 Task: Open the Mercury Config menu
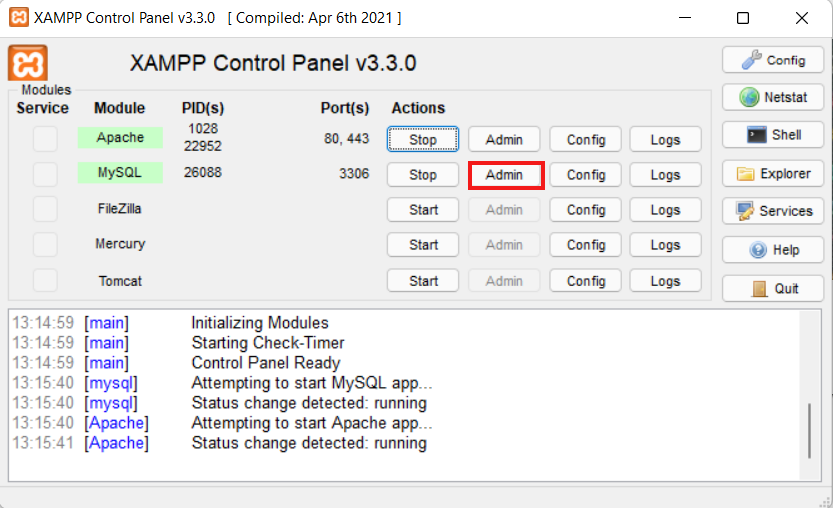(585, 245)
